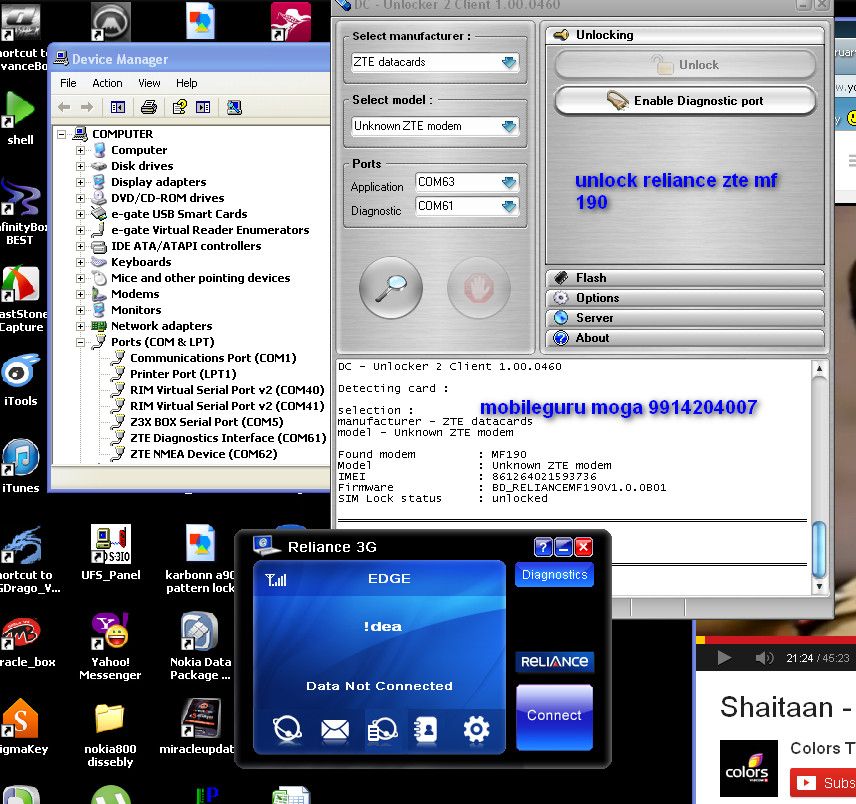856x804 pixels.
Task: Click the Help properties icon in Device Manager toolbar
Action: [x=180, y=107]
